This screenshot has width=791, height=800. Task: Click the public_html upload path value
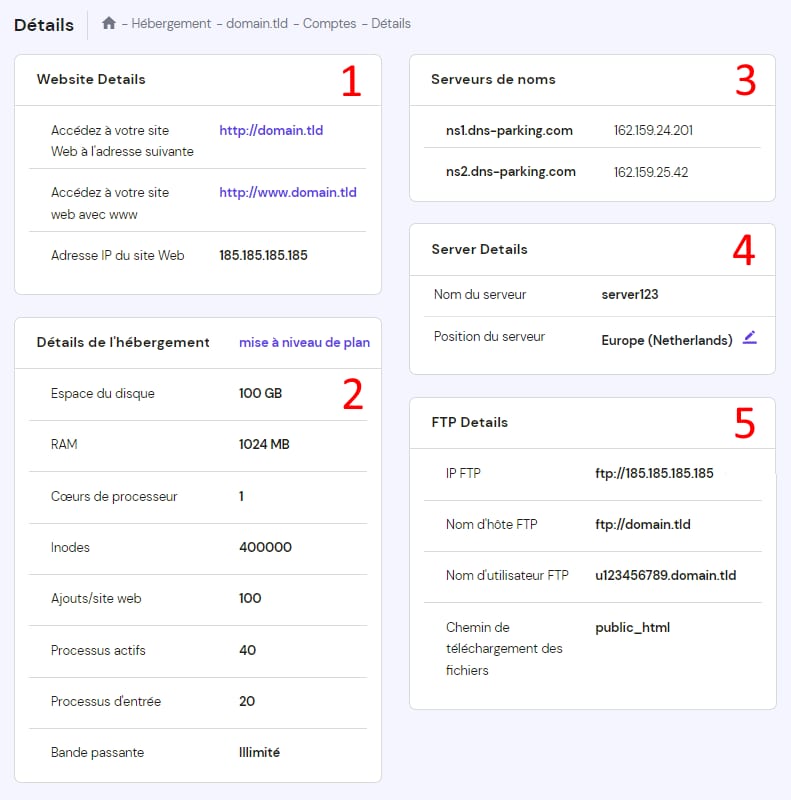coord(632,627)
